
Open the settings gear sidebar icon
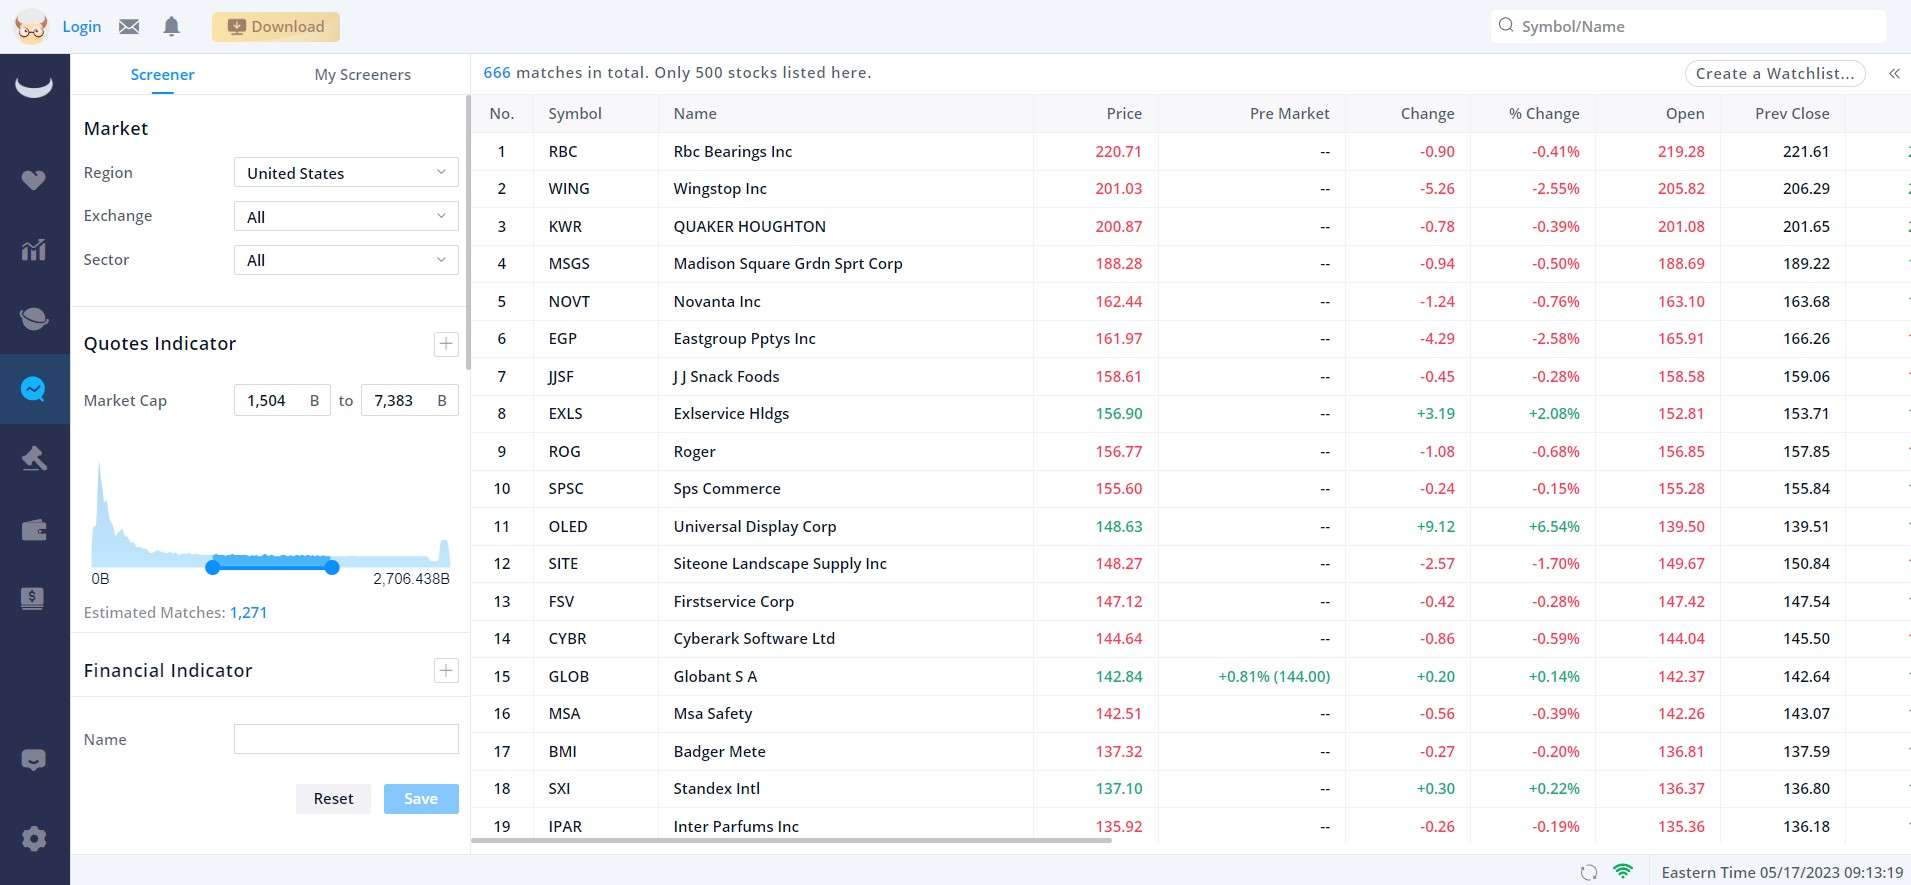pyautogui.click(x=34, y=838)
